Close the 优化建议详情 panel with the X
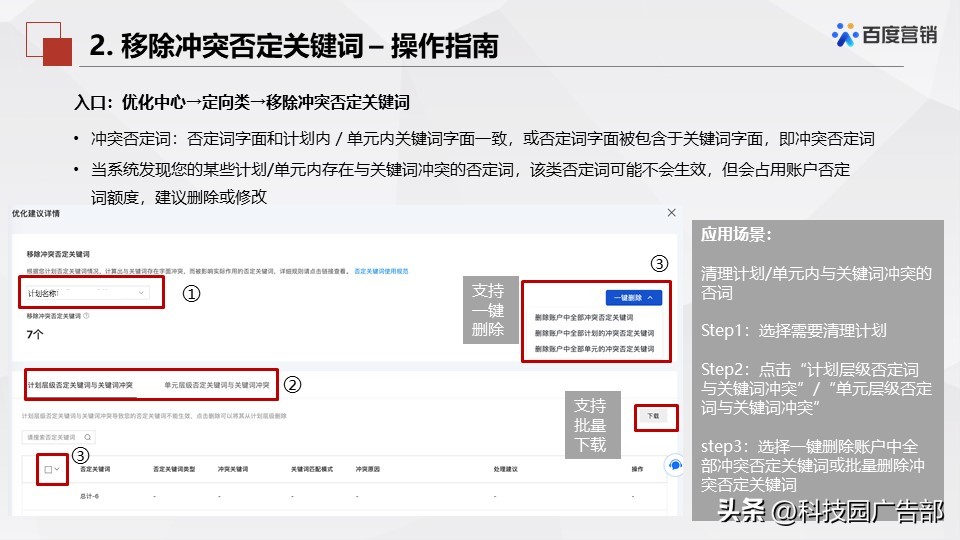The image size is (960, 540). point(672,212)
